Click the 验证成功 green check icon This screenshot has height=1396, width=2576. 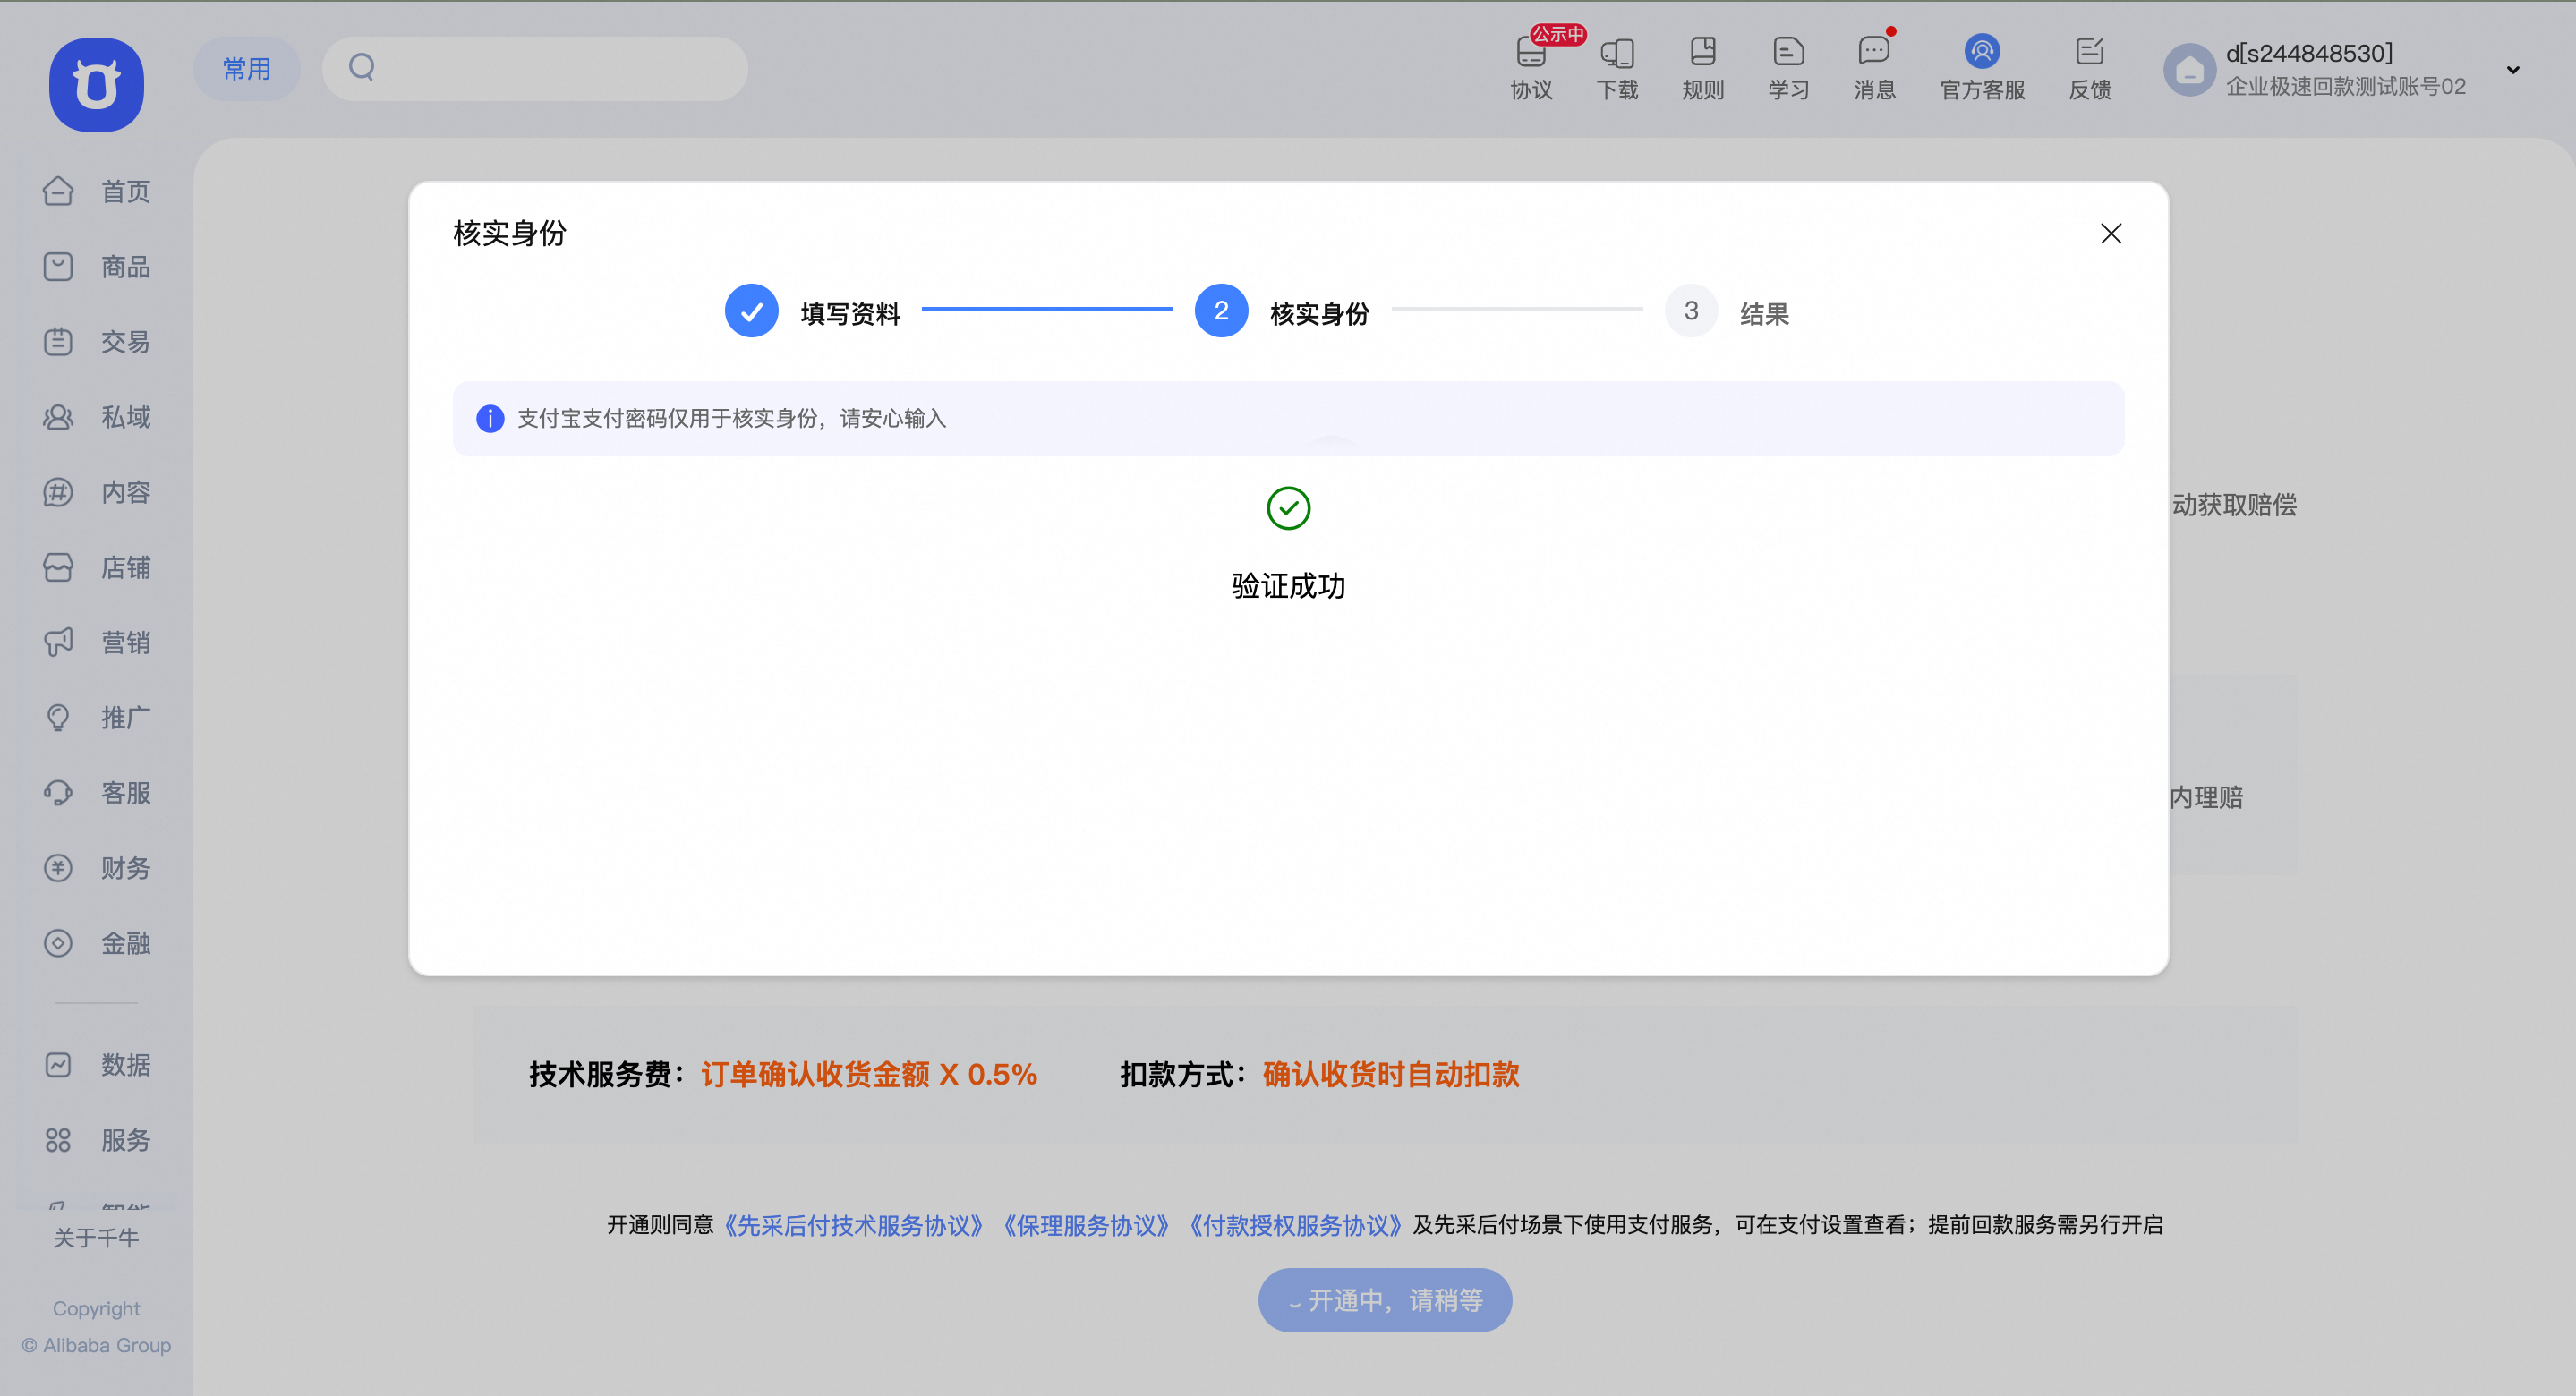click(1288, 508)
